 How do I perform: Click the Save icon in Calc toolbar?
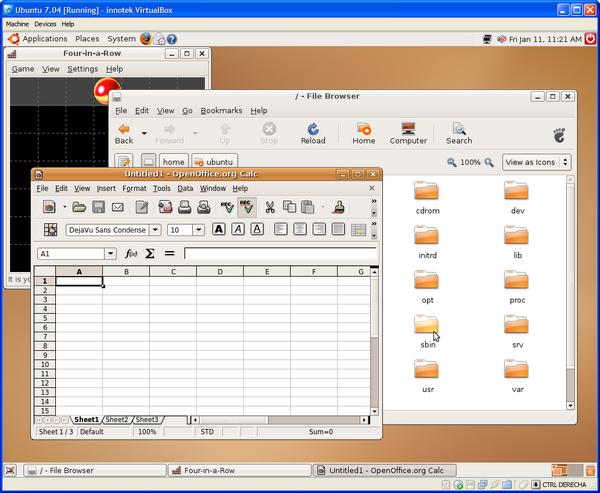click(x=98, y=207)
